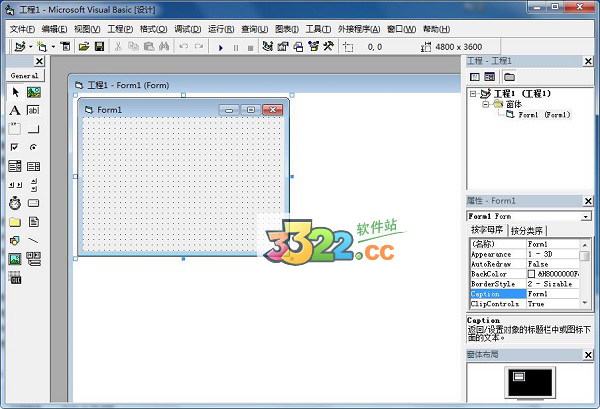Open the 视图(V) menu
The width and height of the screenshot is (600, 409).
(x=87, y=29)
